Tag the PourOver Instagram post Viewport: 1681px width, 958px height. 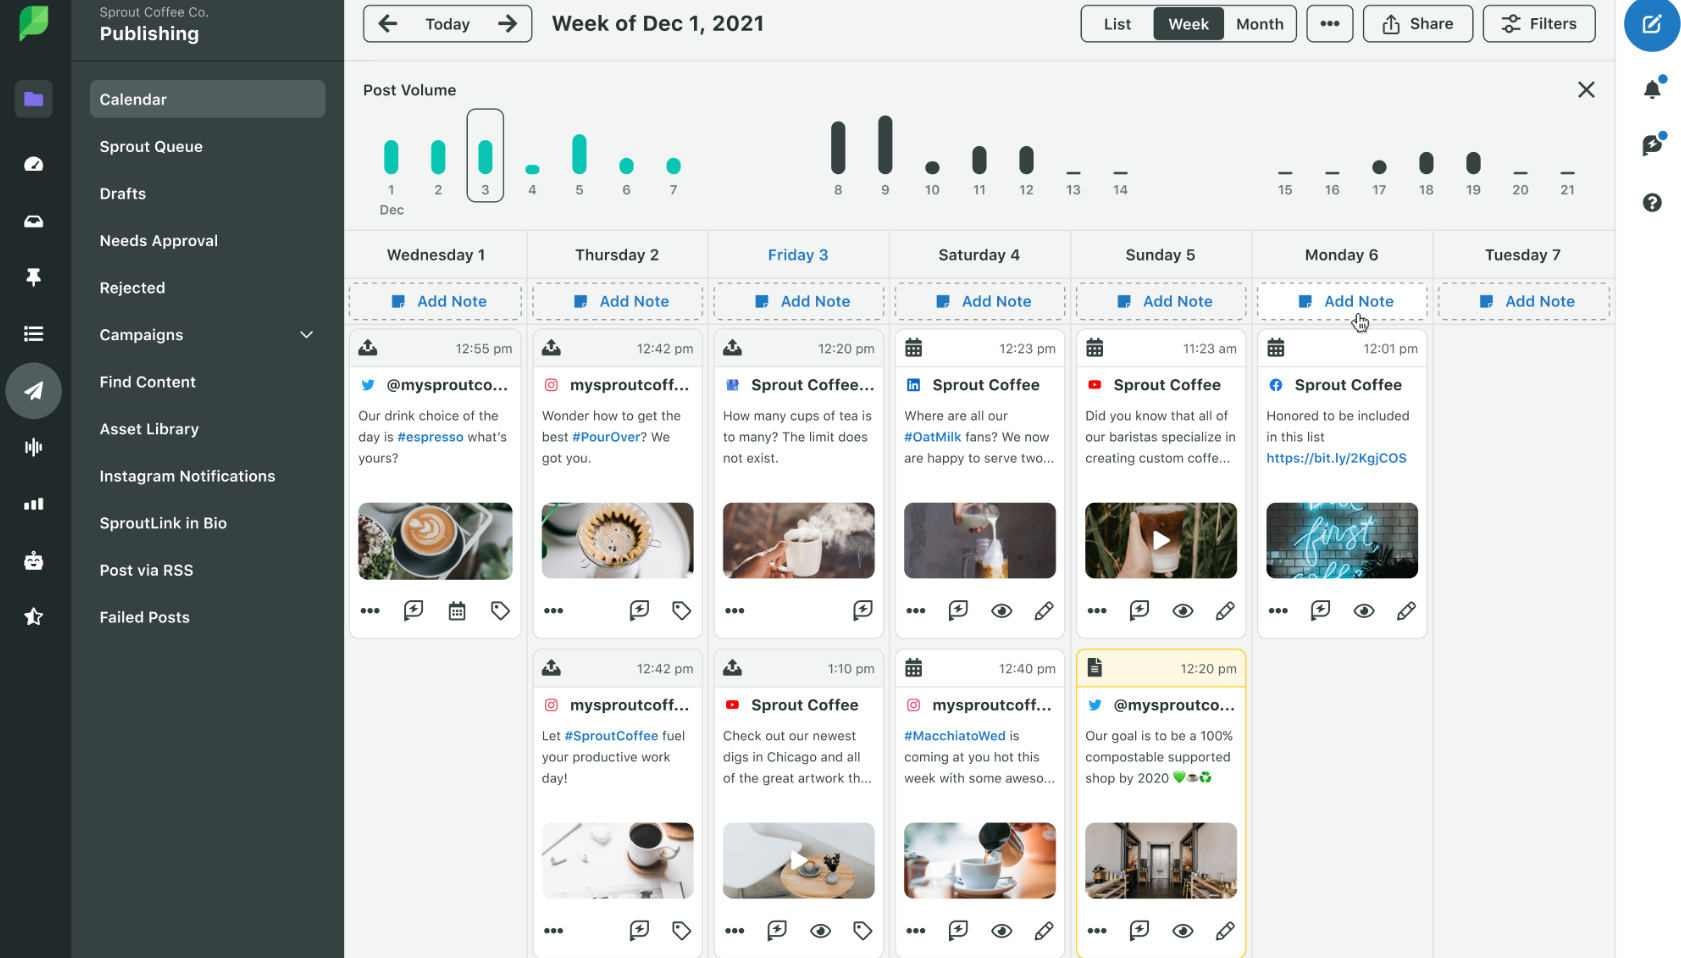pyautogui.click(x=681, y=611)
